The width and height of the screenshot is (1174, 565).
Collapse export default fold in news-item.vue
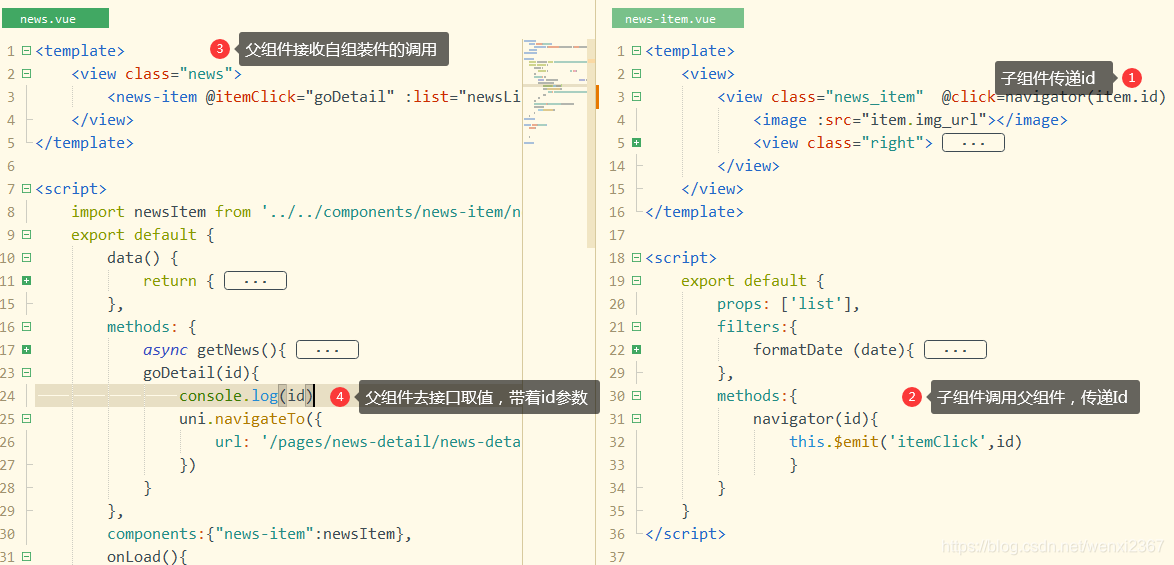[636, 281]
